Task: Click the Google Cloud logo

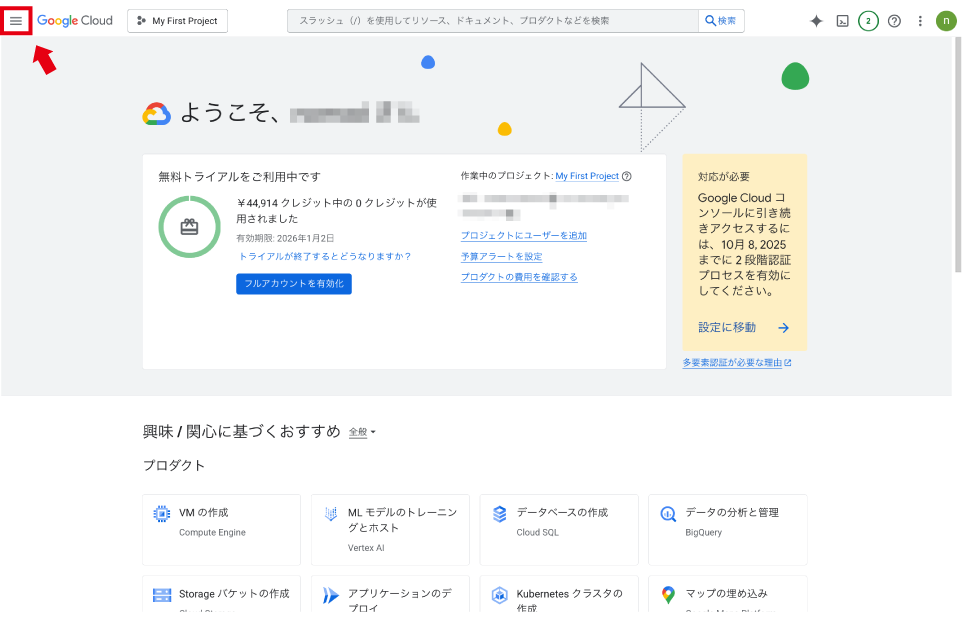Action: 75,21
